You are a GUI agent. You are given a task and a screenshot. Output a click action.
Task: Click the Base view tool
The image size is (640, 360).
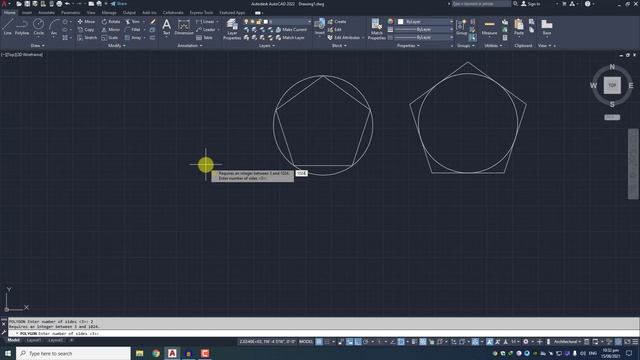tap(547, 27)
